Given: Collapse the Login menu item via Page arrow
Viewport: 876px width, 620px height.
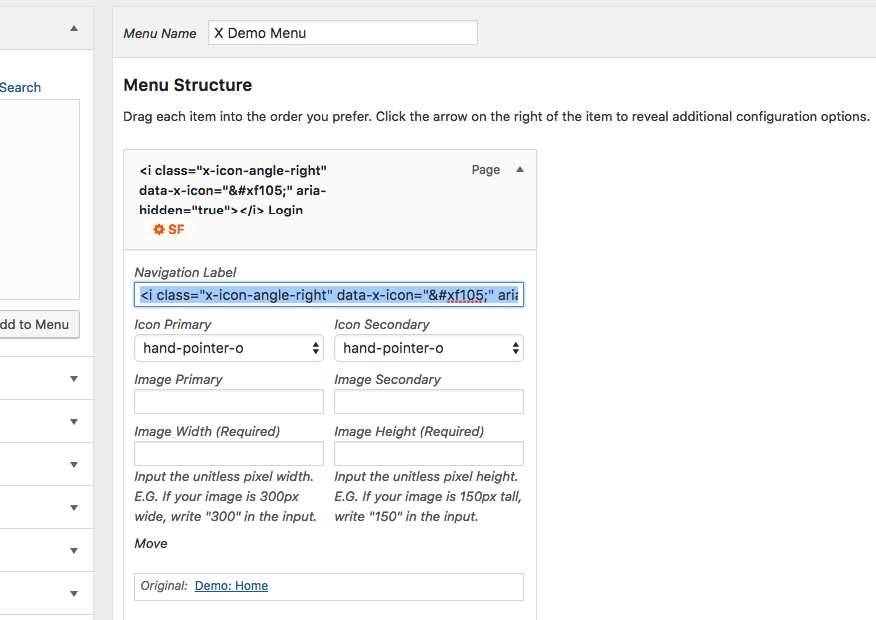Looking at the screenshot, I should tap(519, 170).
